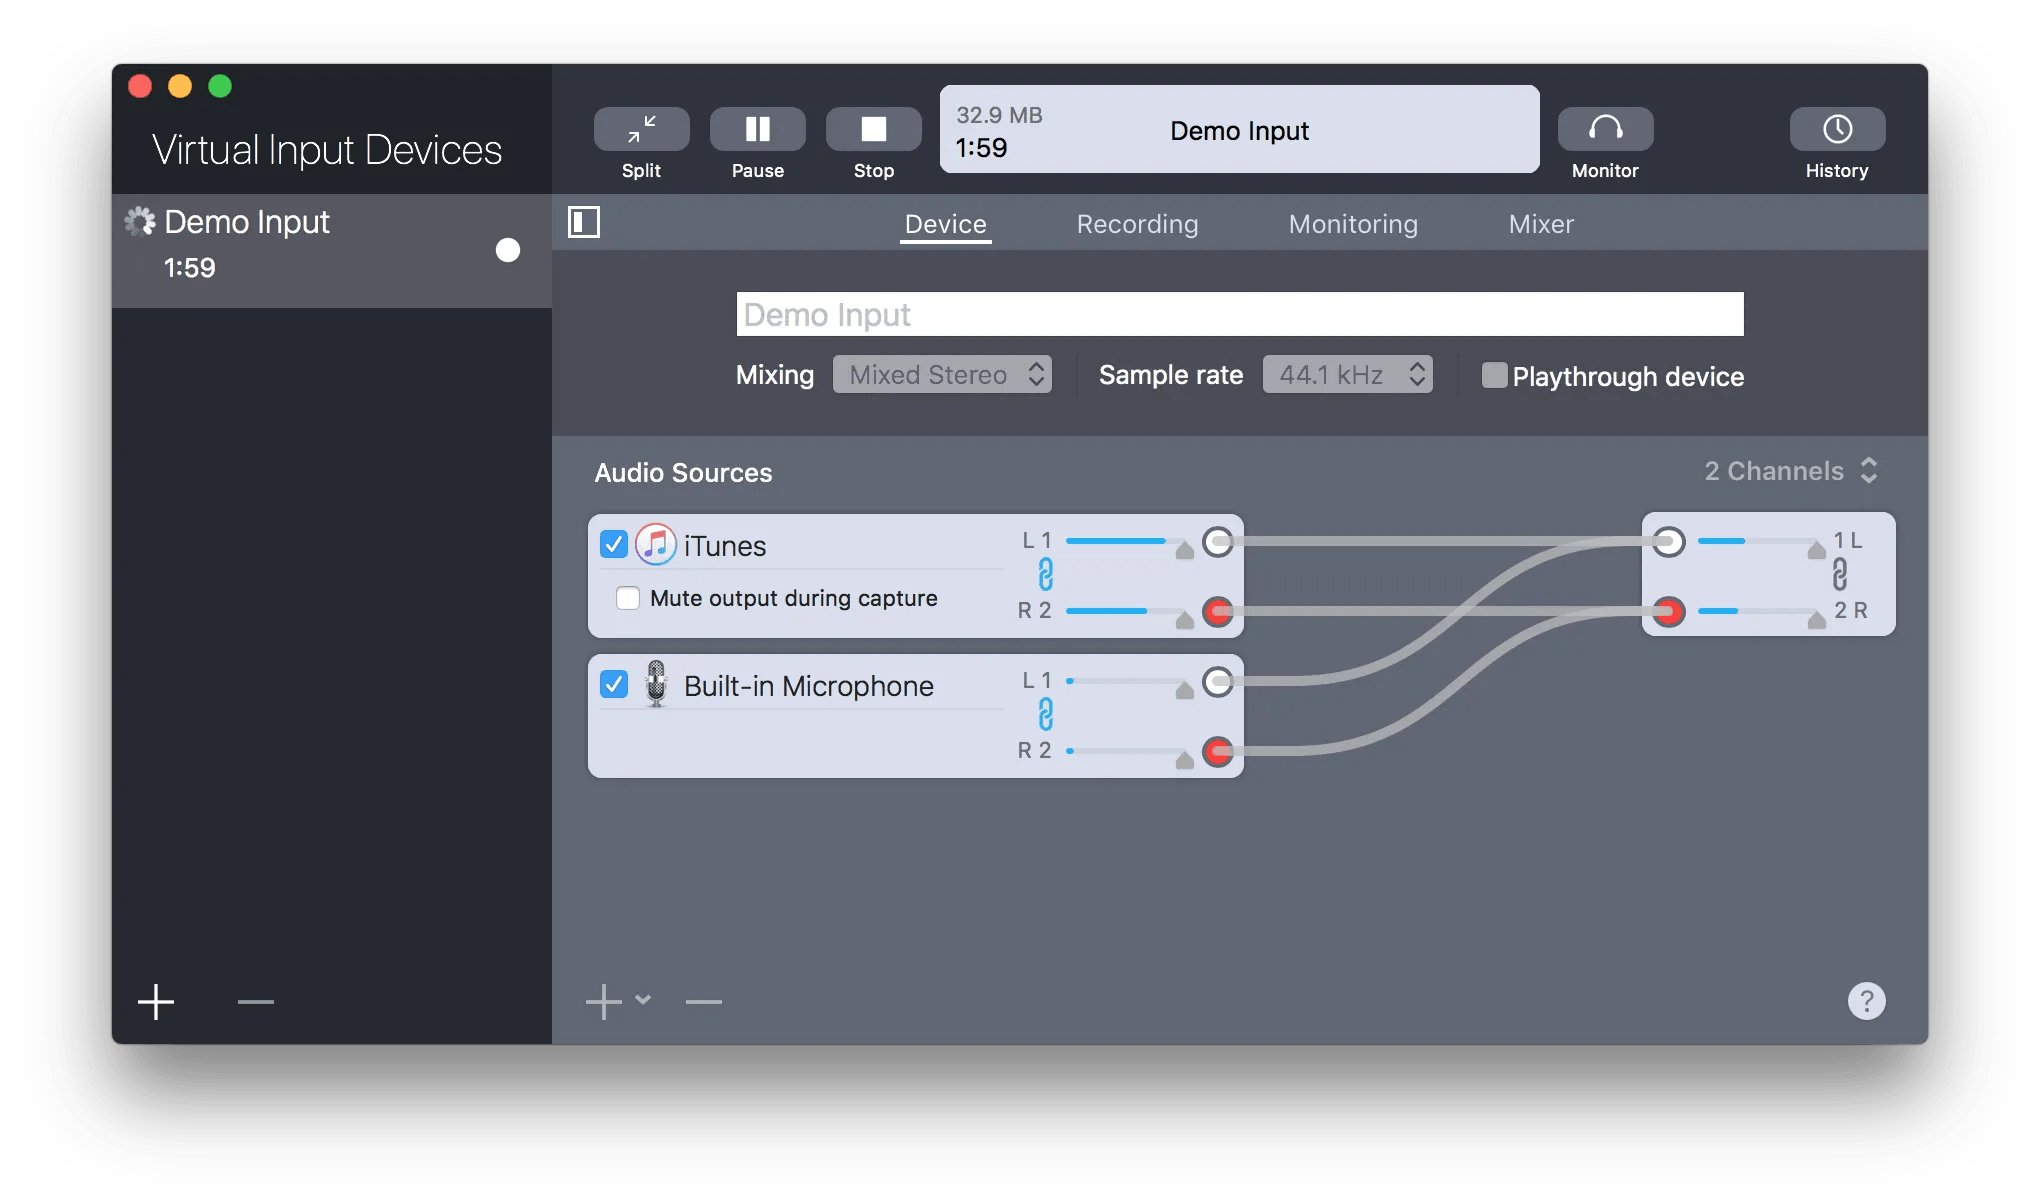
Task: Change the 2 Channels selector
Action: 1791,471
